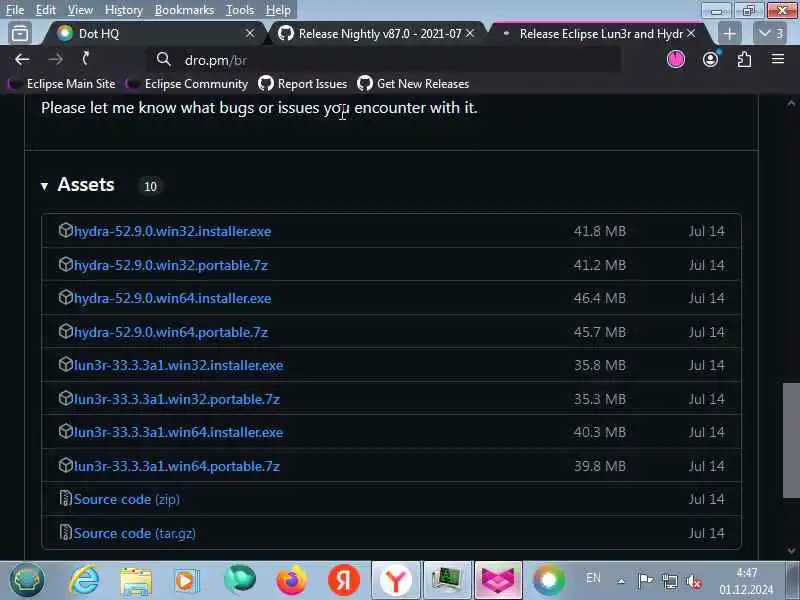Open media player from taskbar
Screen dimensions: 800x600
187,581
